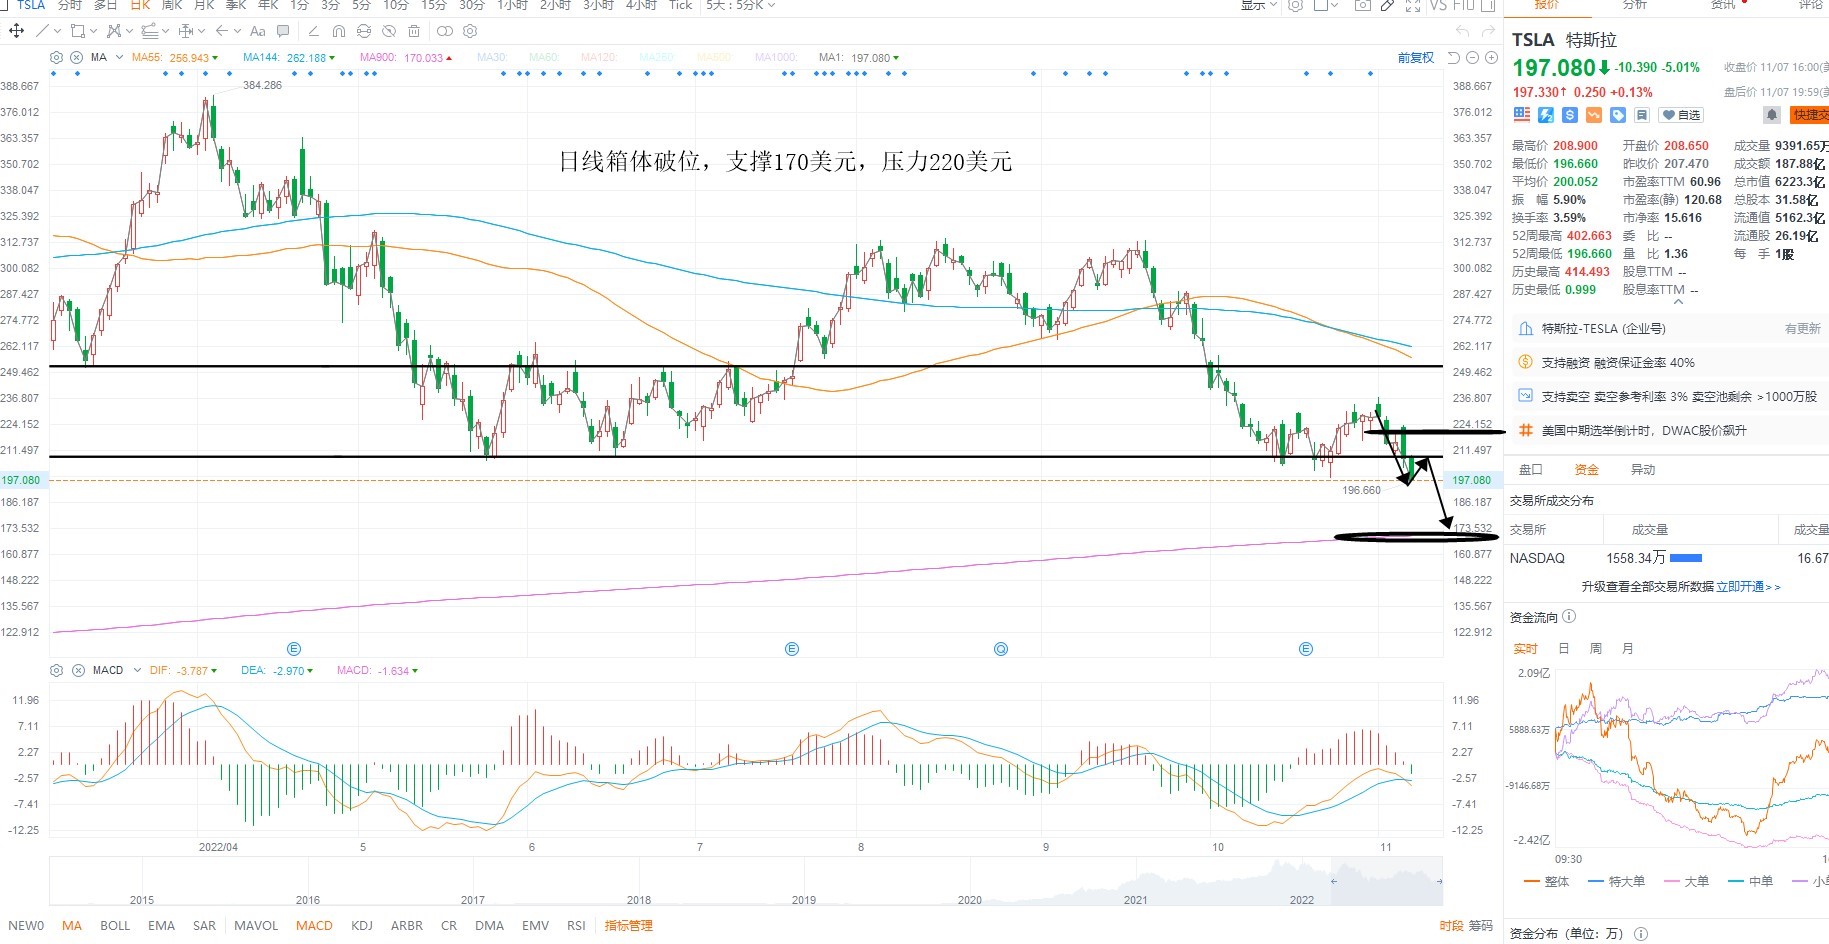This screenshot has height=944, width=1829.
Task: Toggle 特大单 series in fund flow legend
Action: [1616, 881]
